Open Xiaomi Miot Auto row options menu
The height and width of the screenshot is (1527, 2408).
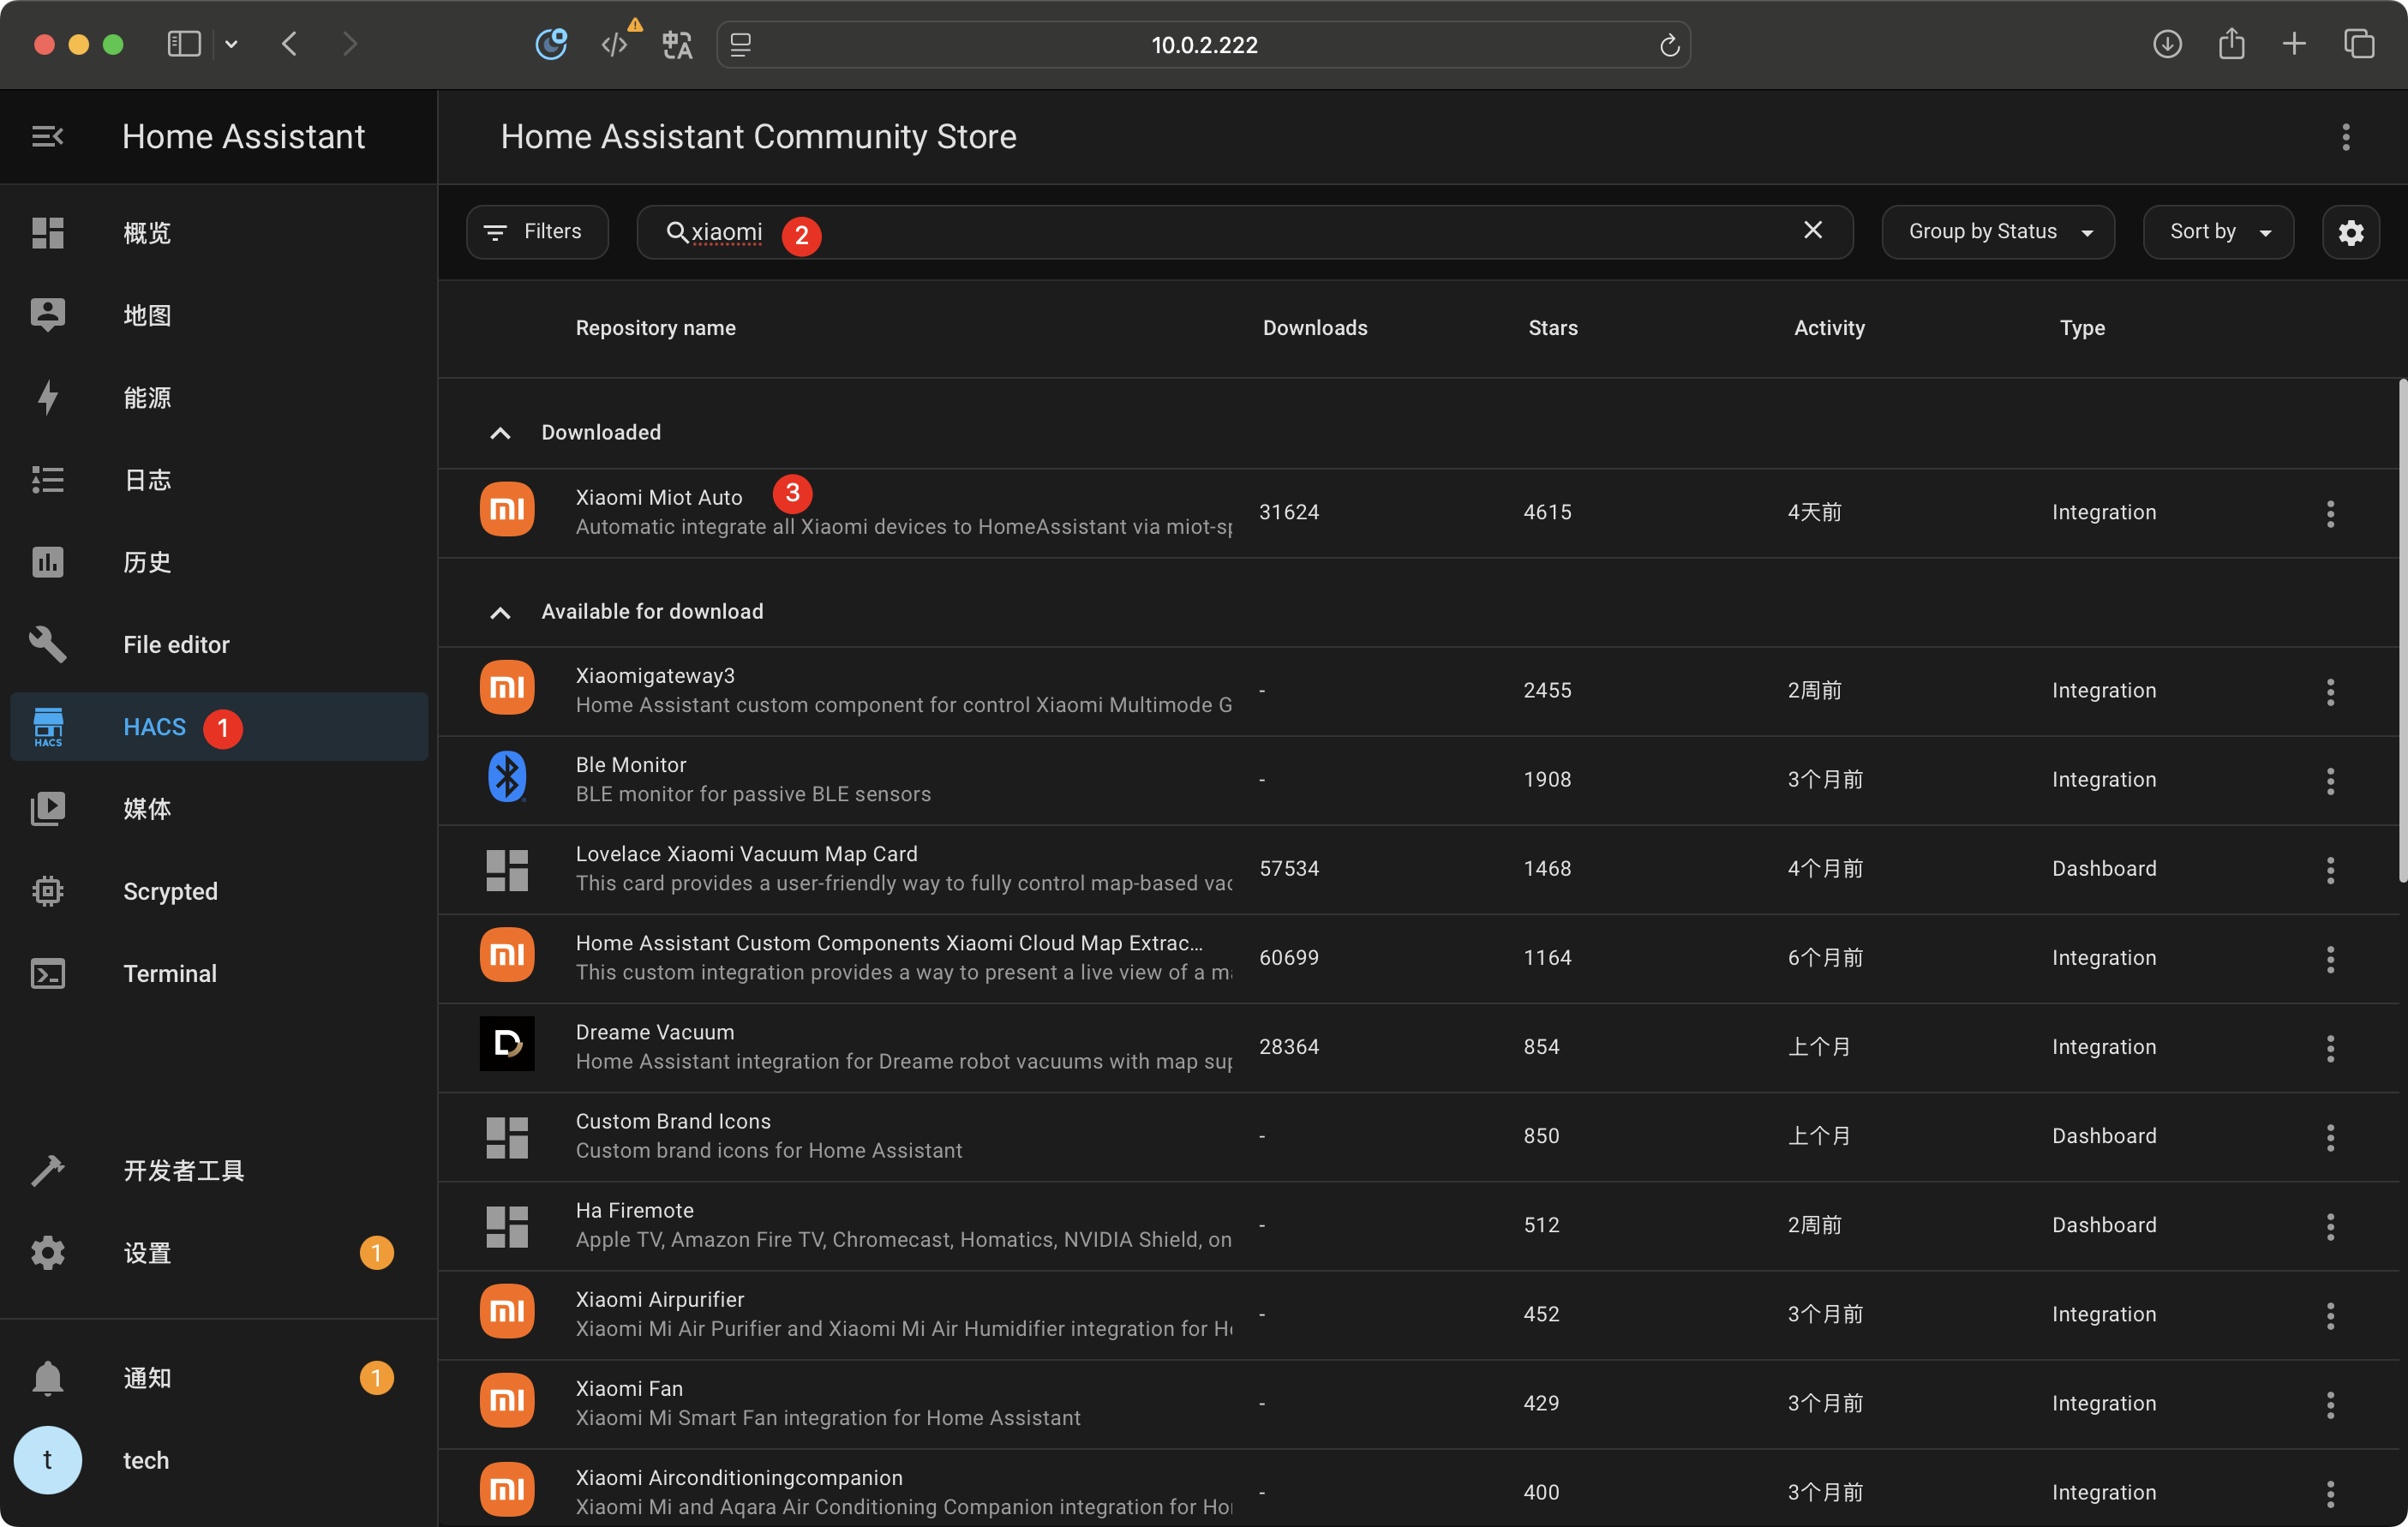(x=2330, y=514)
